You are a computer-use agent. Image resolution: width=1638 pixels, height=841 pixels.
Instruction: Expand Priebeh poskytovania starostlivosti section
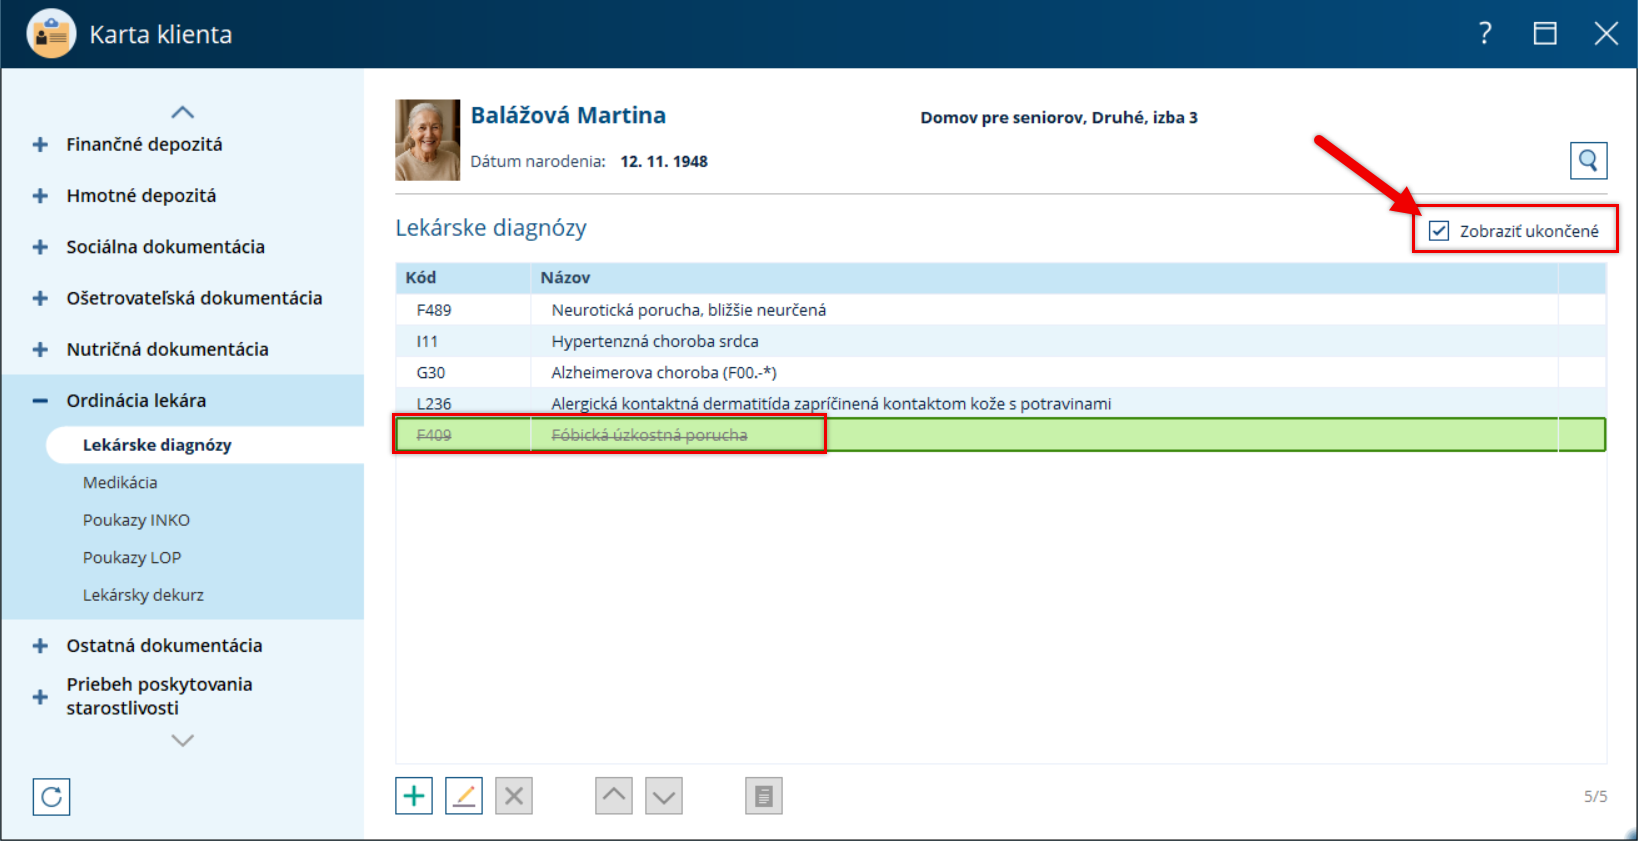[x=40, y=696]
